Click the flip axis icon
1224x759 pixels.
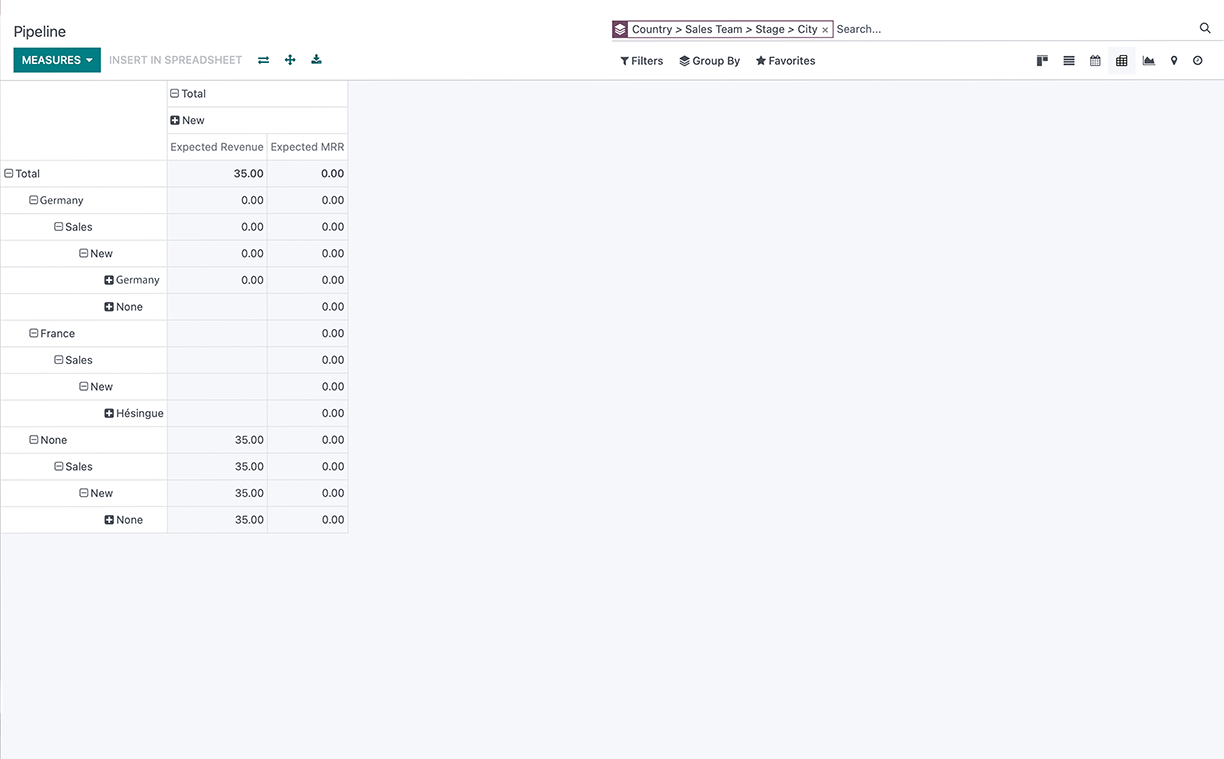coord(263,60)
